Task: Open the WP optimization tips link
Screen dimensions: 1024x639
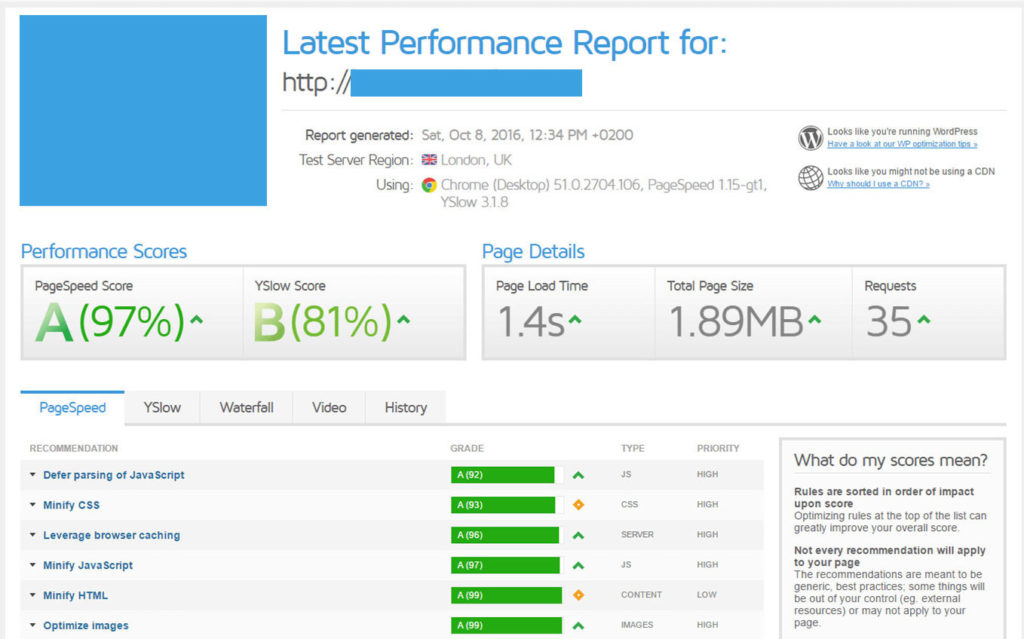Action: 902,144
